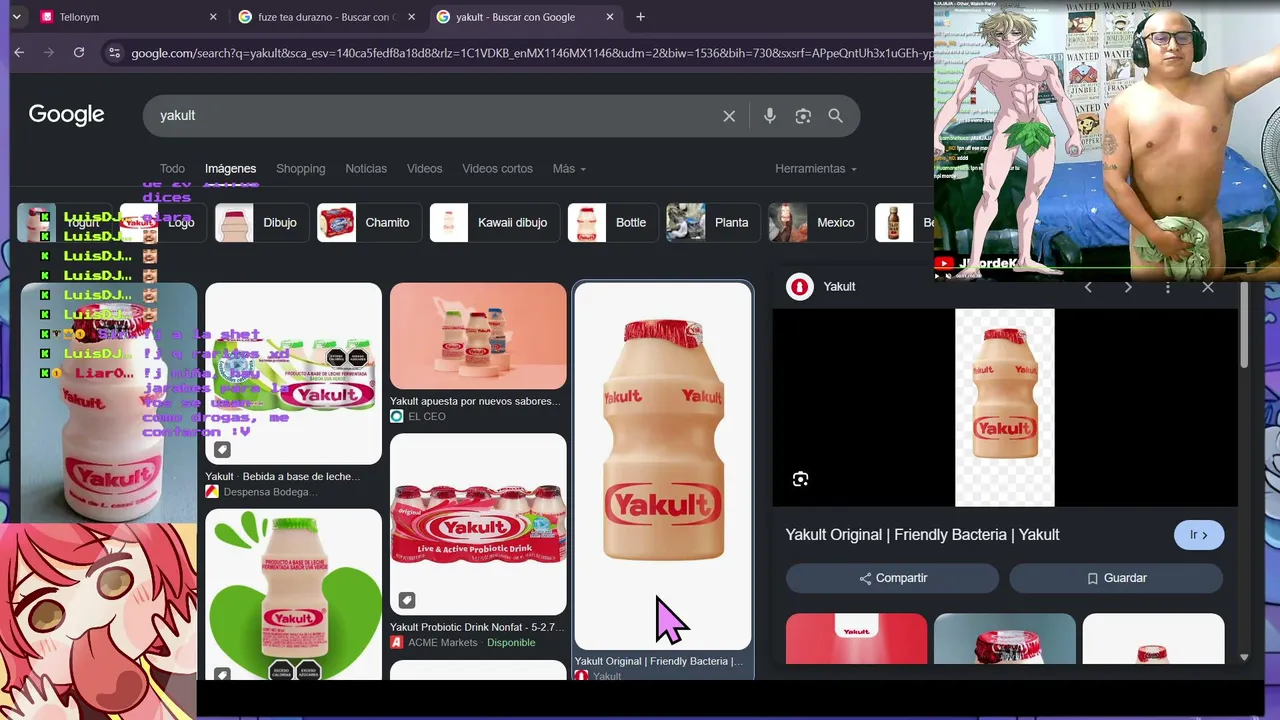The height and width of the screenshot is (720, 1280).
Task: Open the Yakult six-pack green bottles image
Action: click(x=293, y=373)
